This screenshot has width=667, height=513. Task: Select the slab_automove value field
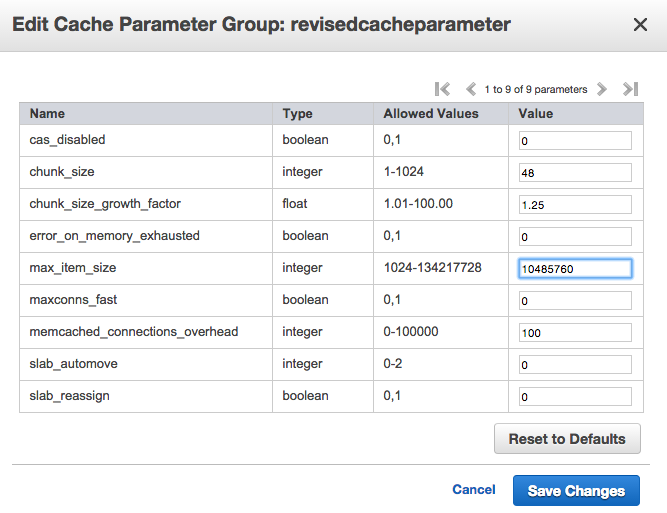575,365
